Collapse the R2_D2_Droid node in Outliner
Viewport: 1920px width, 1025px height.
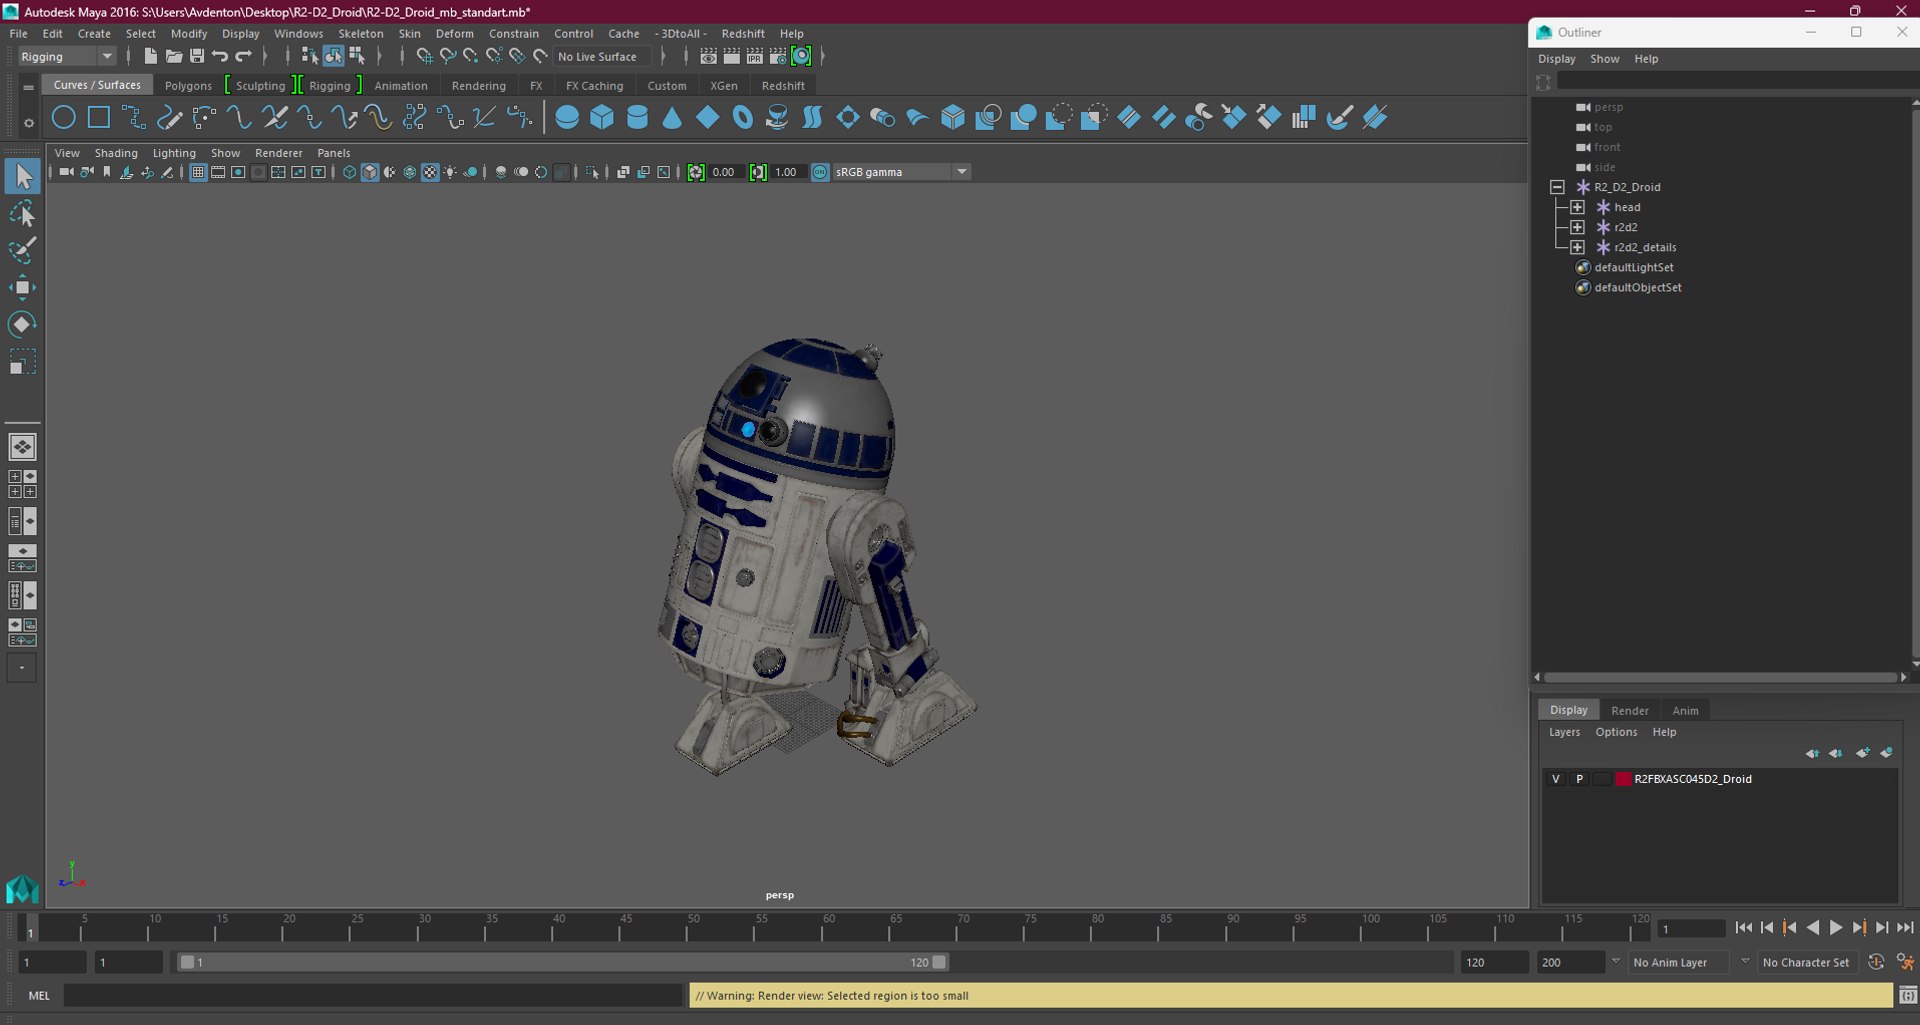click(x=1557, y=187)
